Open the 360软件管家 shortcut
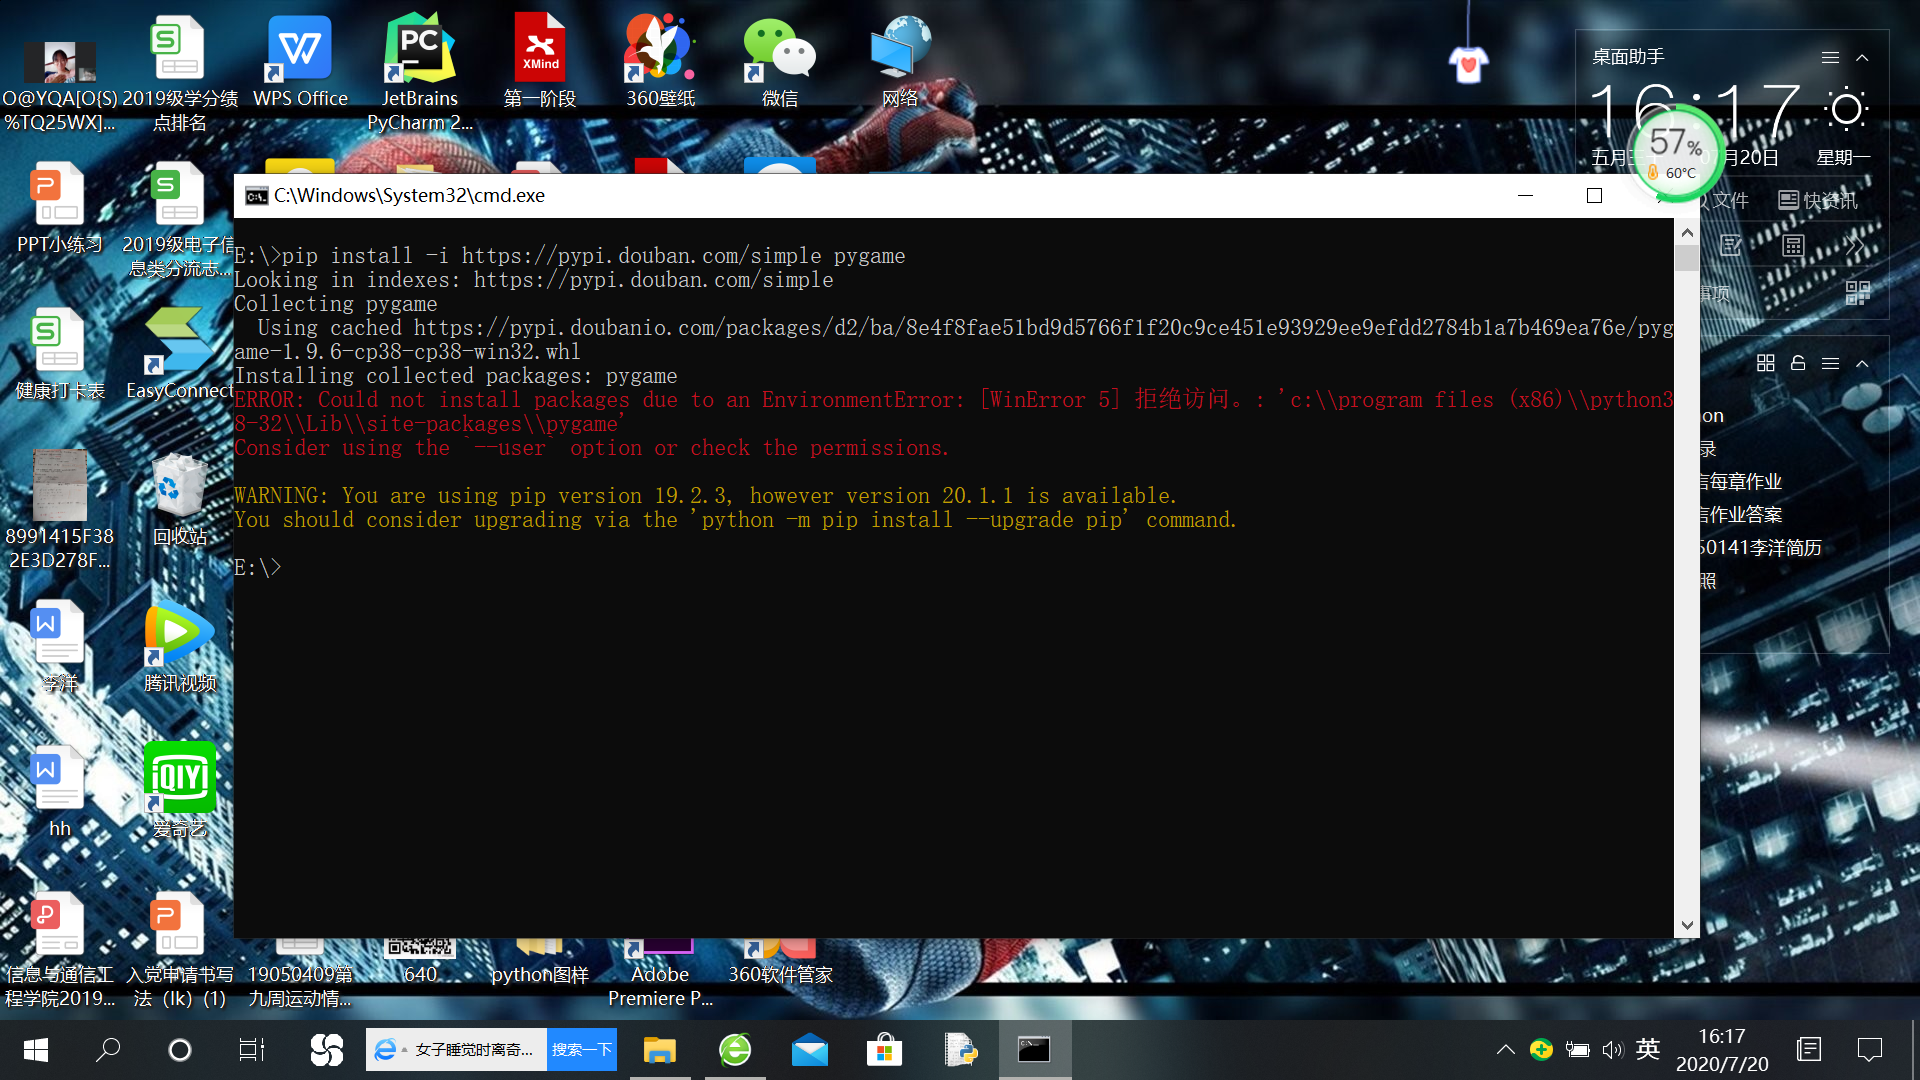Viewport: 1920px width, 1080px height. (x=780, y=962)
